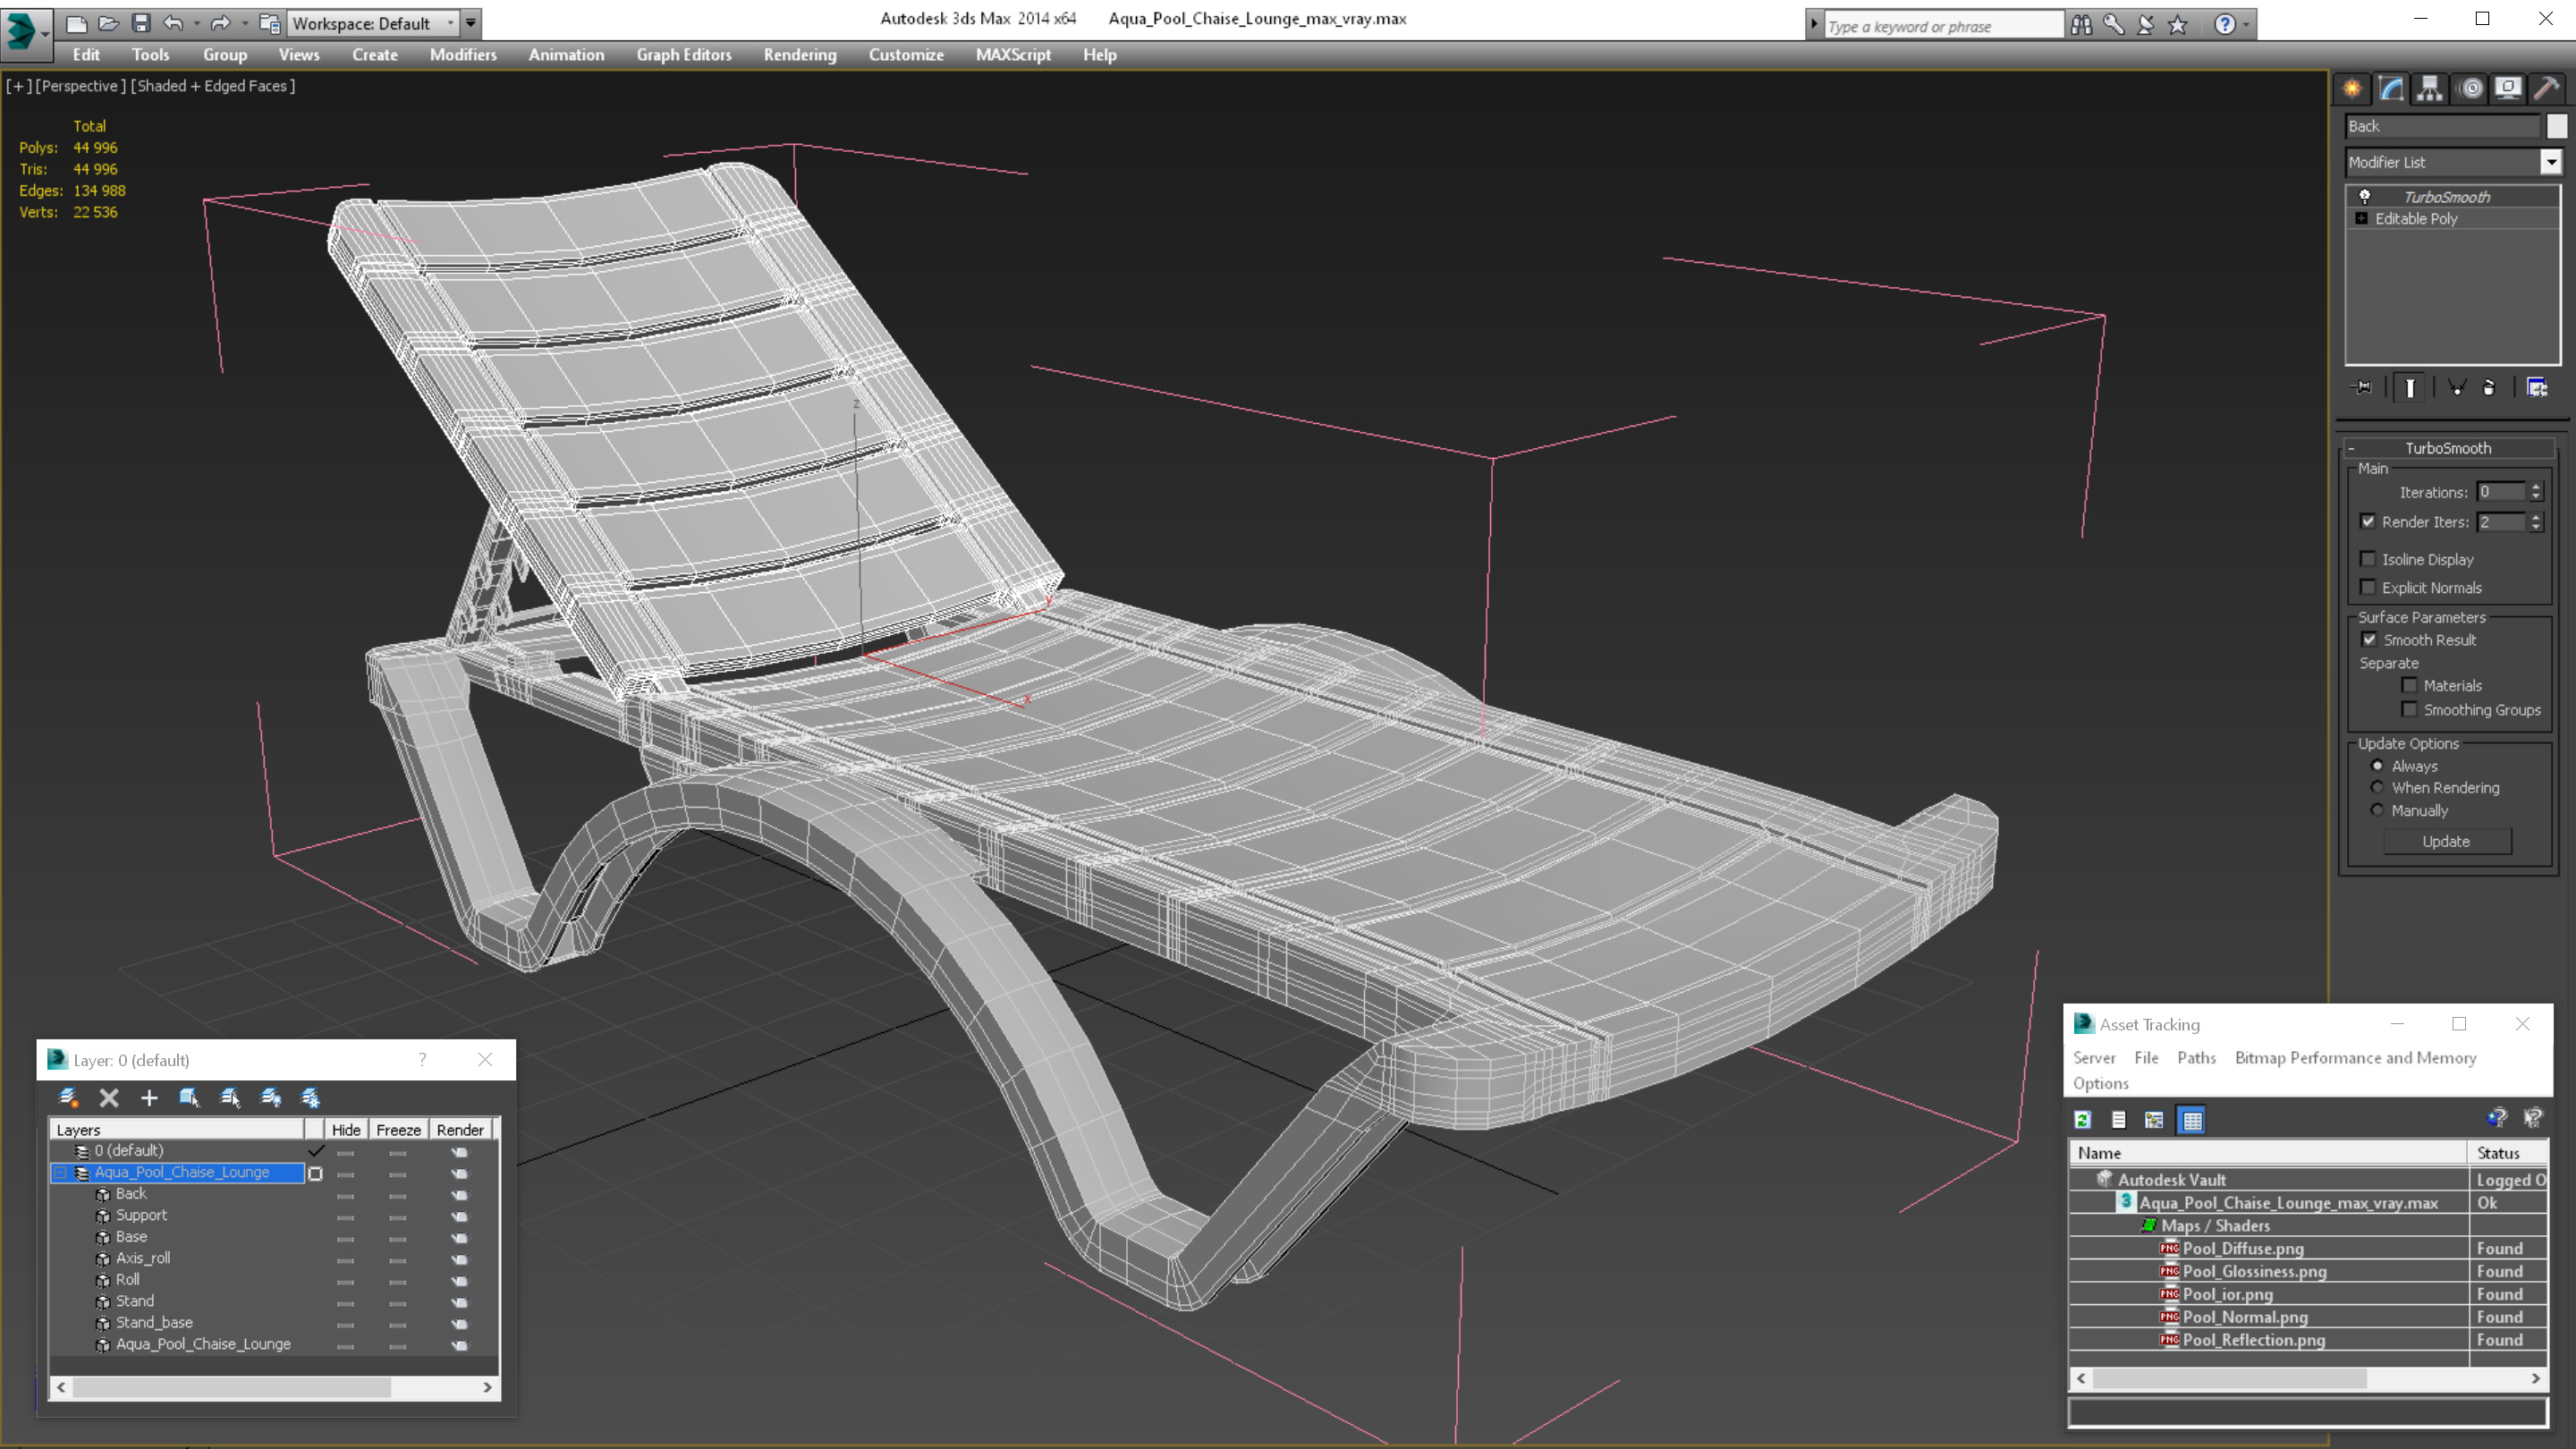
Task: Open the Workspace Default dropdown
Action: [450, 23]
